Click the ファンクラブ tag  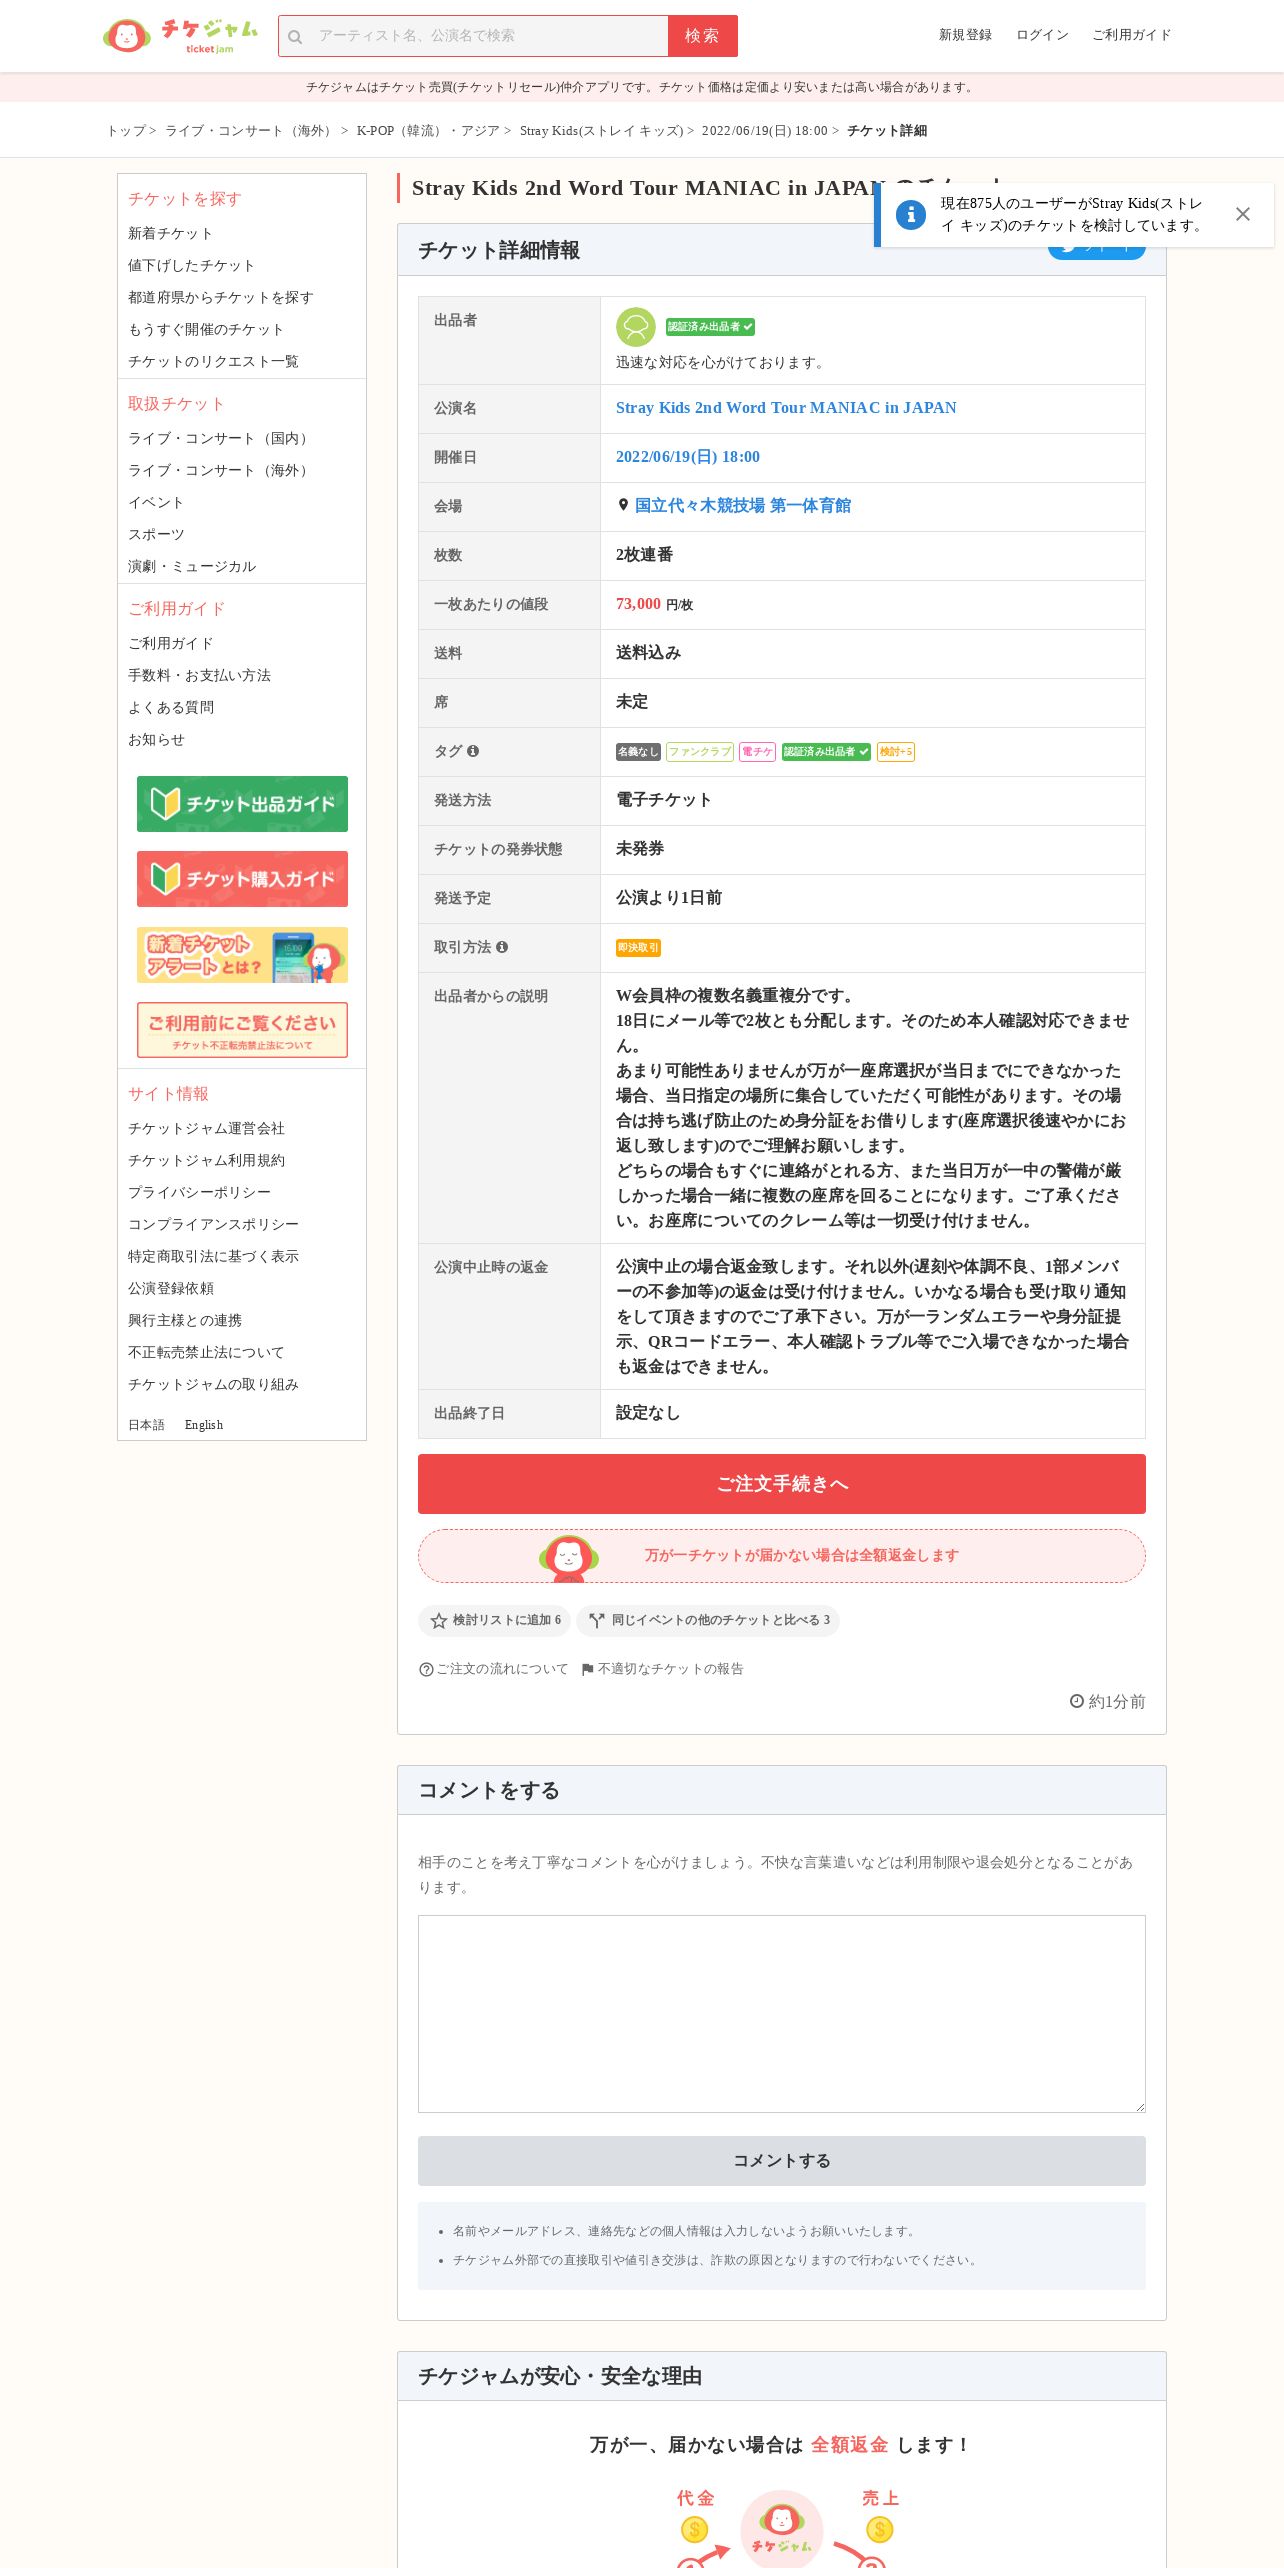(x=700, y=752)
